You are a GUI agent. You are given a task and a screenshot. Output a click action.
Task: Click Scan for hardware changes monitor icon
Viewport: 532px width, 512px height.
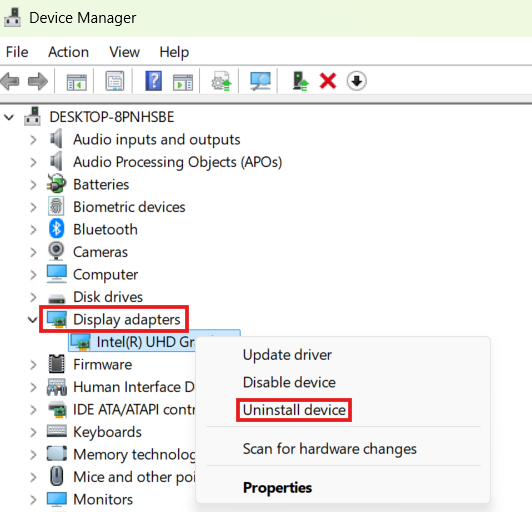coord(260,81)
